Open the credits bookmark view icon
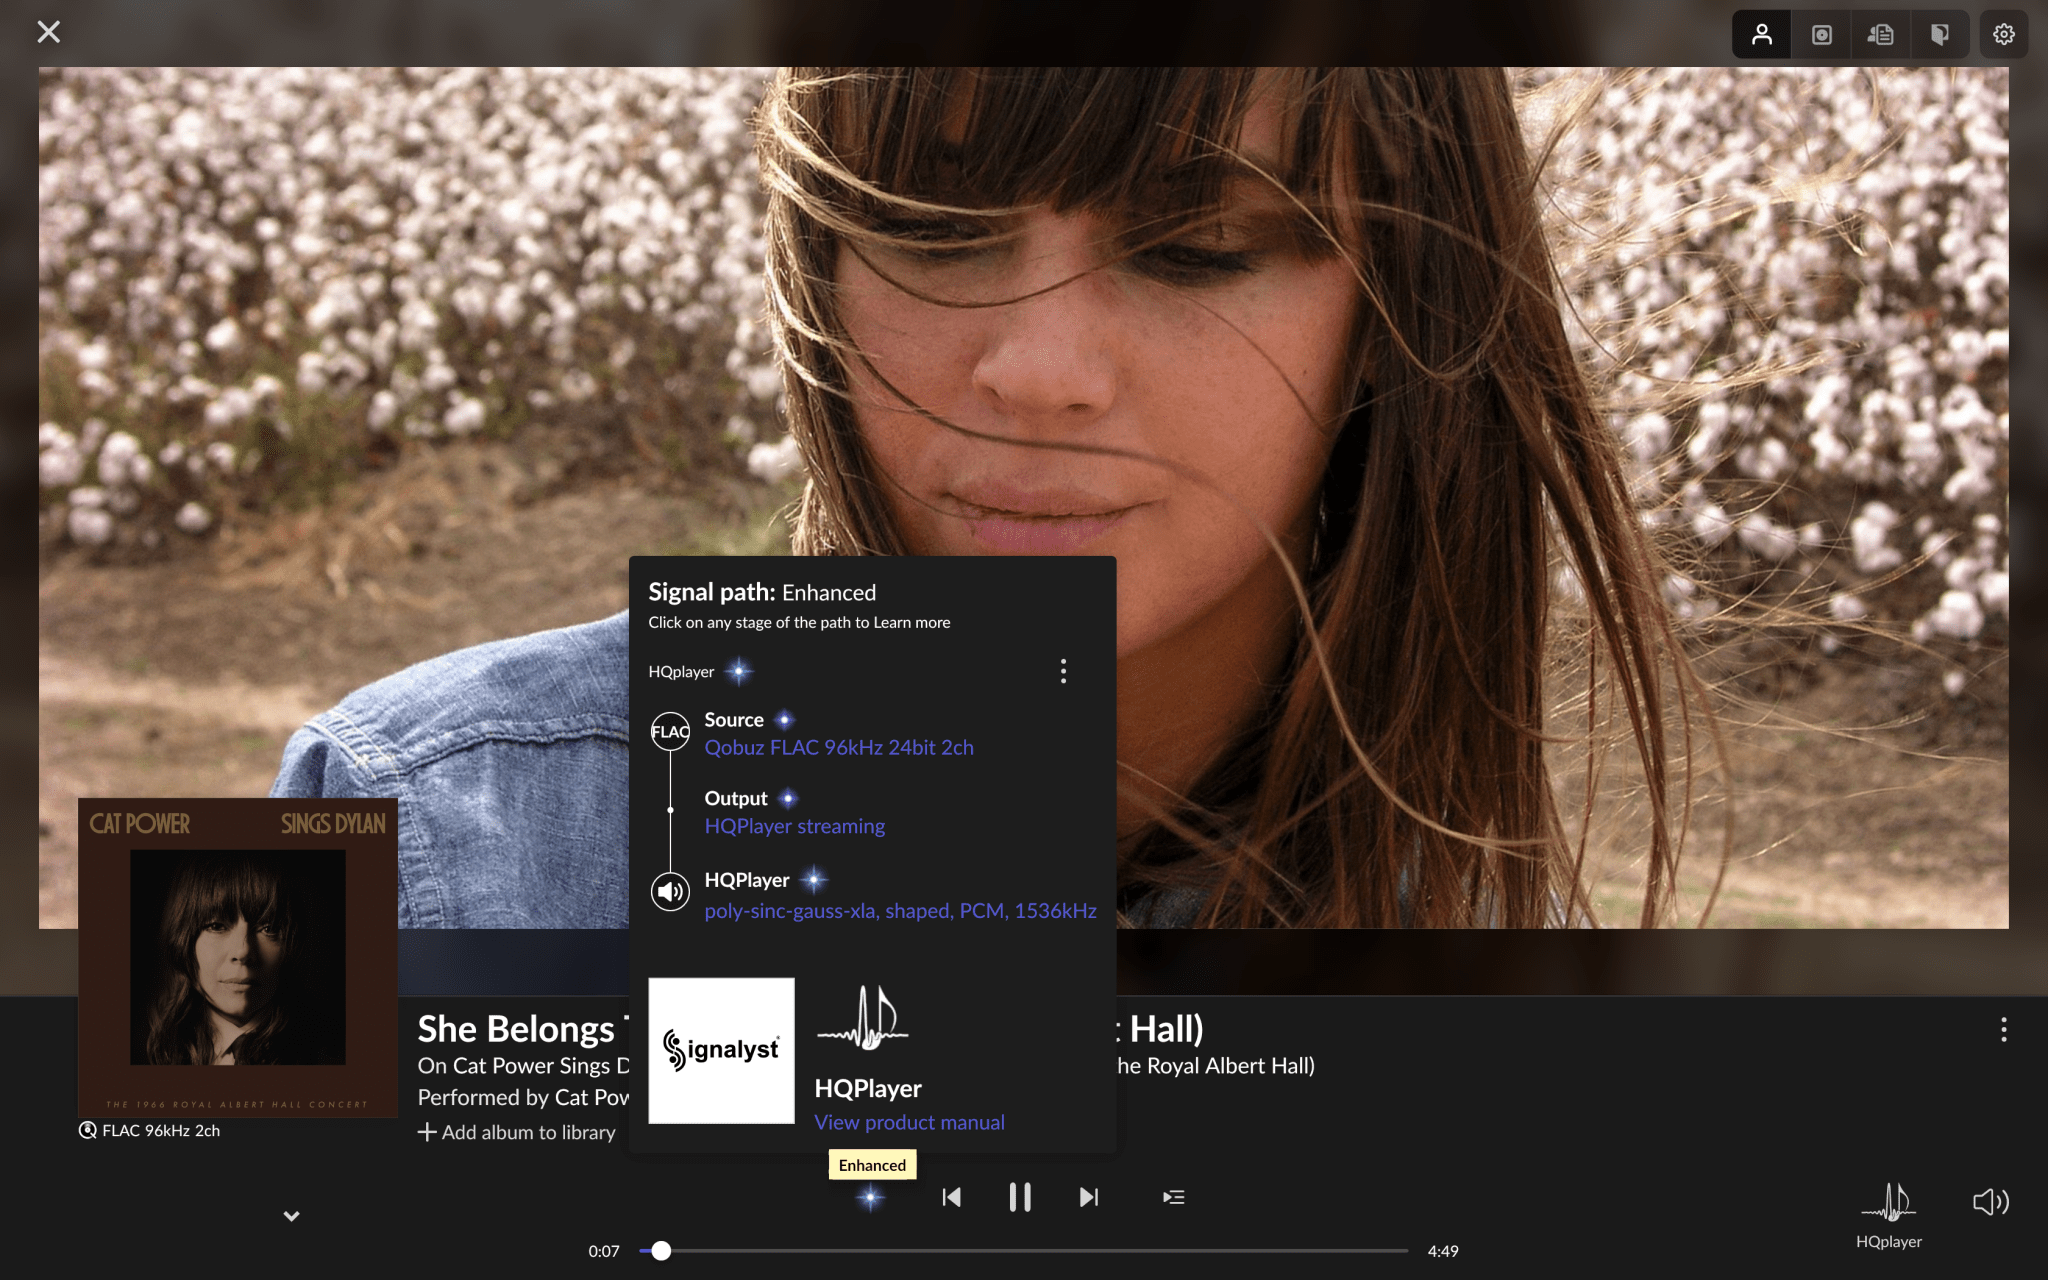 [x=1939, y=34]
